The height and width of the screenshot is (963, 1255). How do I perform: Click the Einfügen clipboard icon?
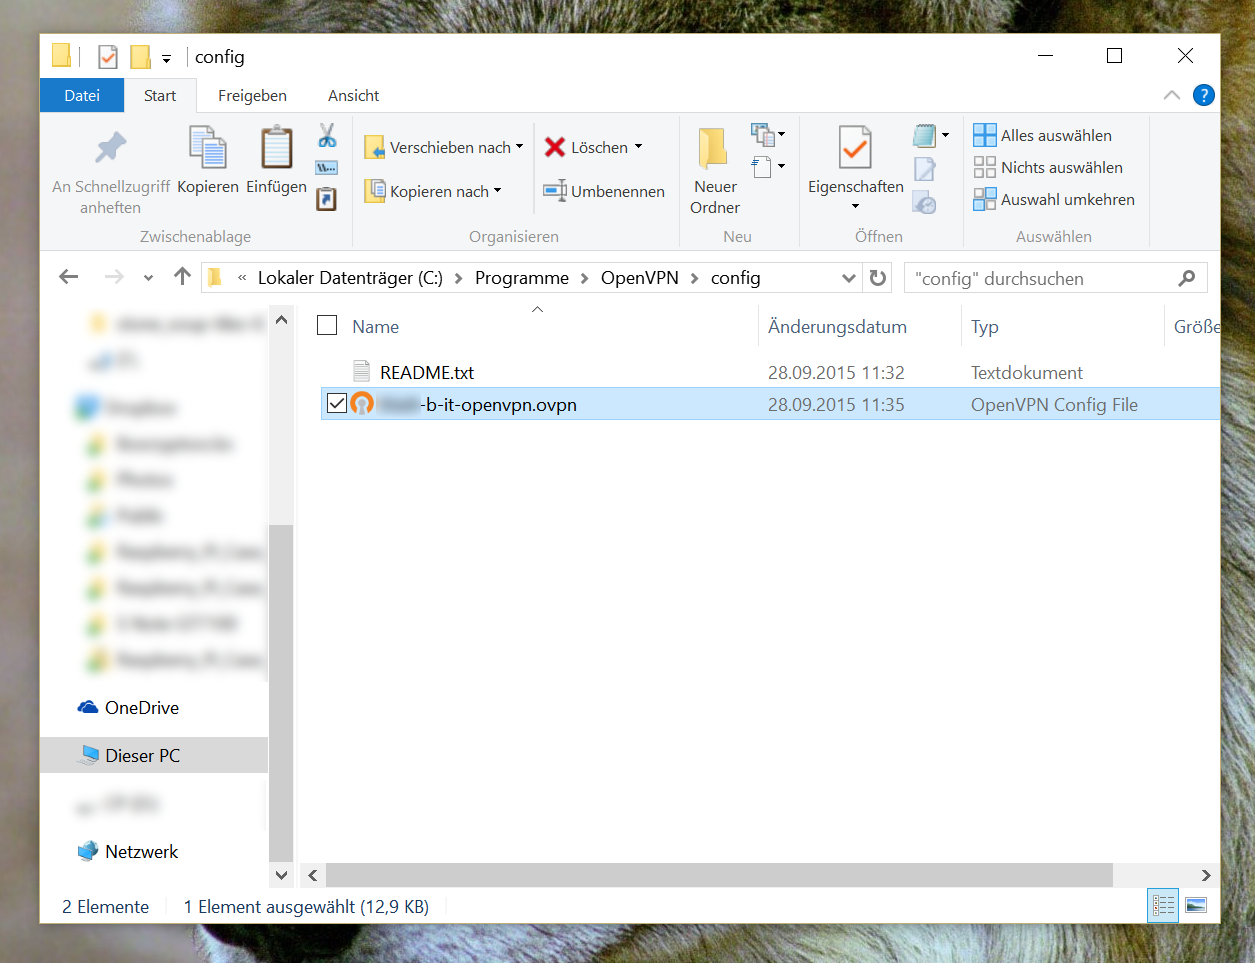tap(276, 148)
